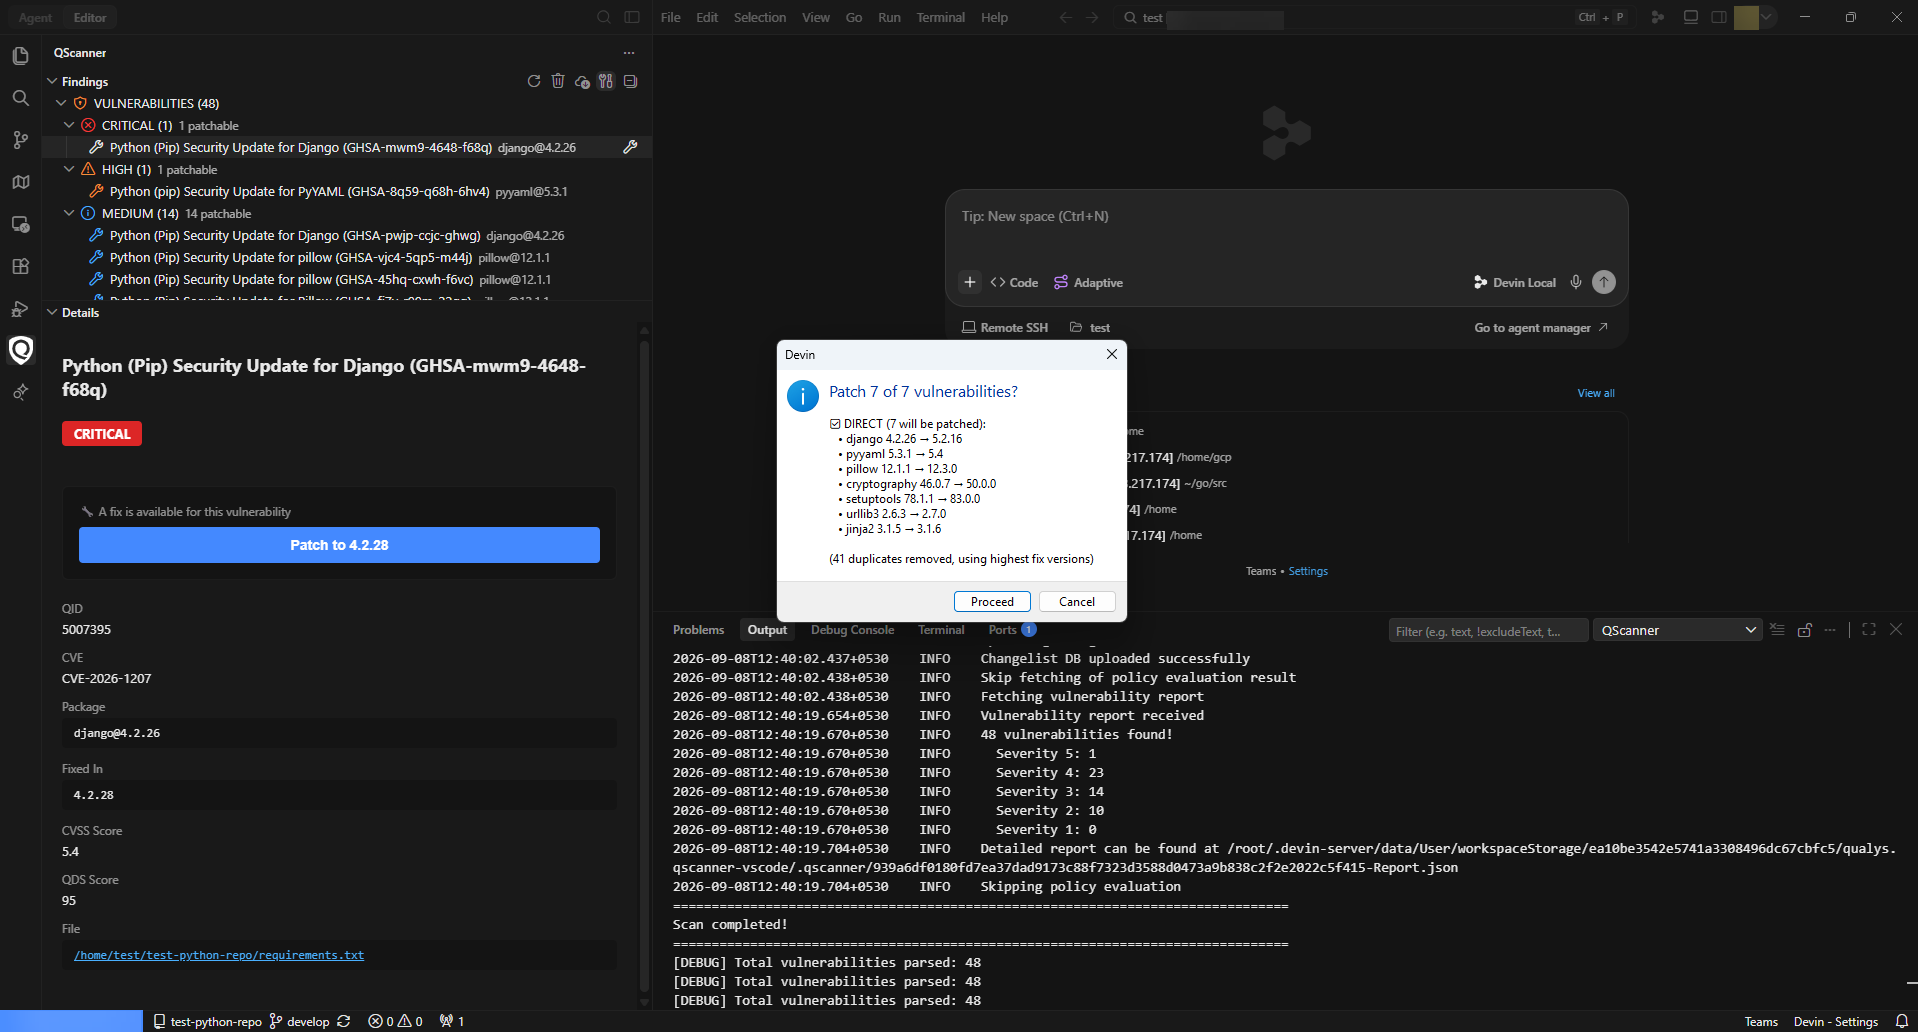1918x1032 pixels.
Task: Maximize the output panel size
Action: pos(1869,630)
